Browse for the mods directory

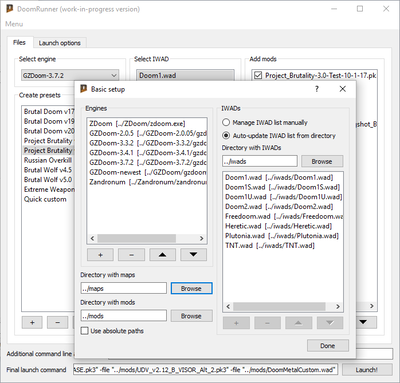coord(191,316)
